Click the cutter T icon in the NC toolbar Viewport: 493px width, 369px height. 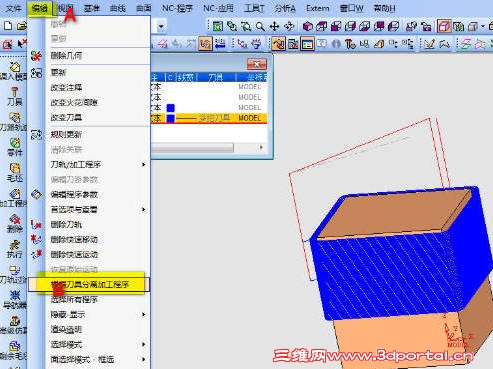350,44
